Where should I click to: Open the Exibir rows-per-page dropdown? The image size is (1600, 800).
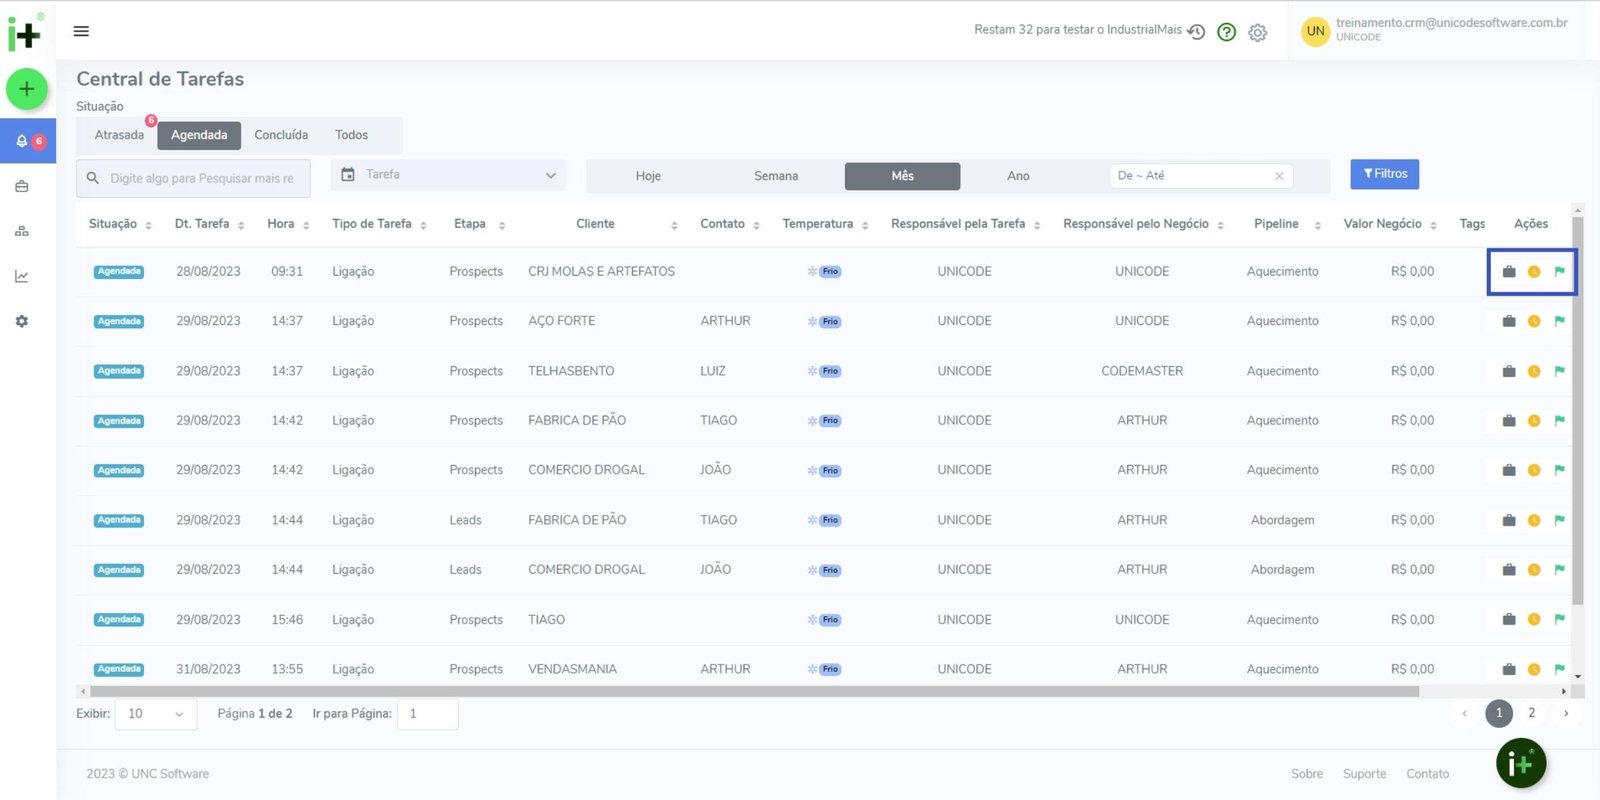(155, 714)
